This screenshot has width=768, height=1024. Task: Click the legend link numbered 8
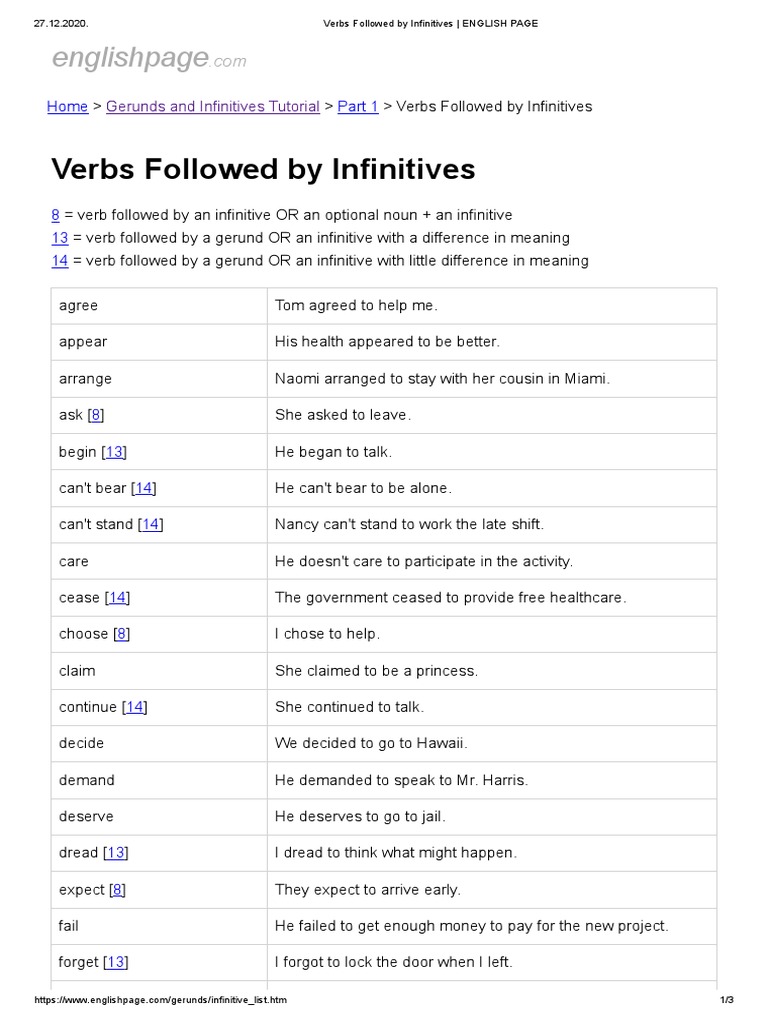[x=56, y=215]
